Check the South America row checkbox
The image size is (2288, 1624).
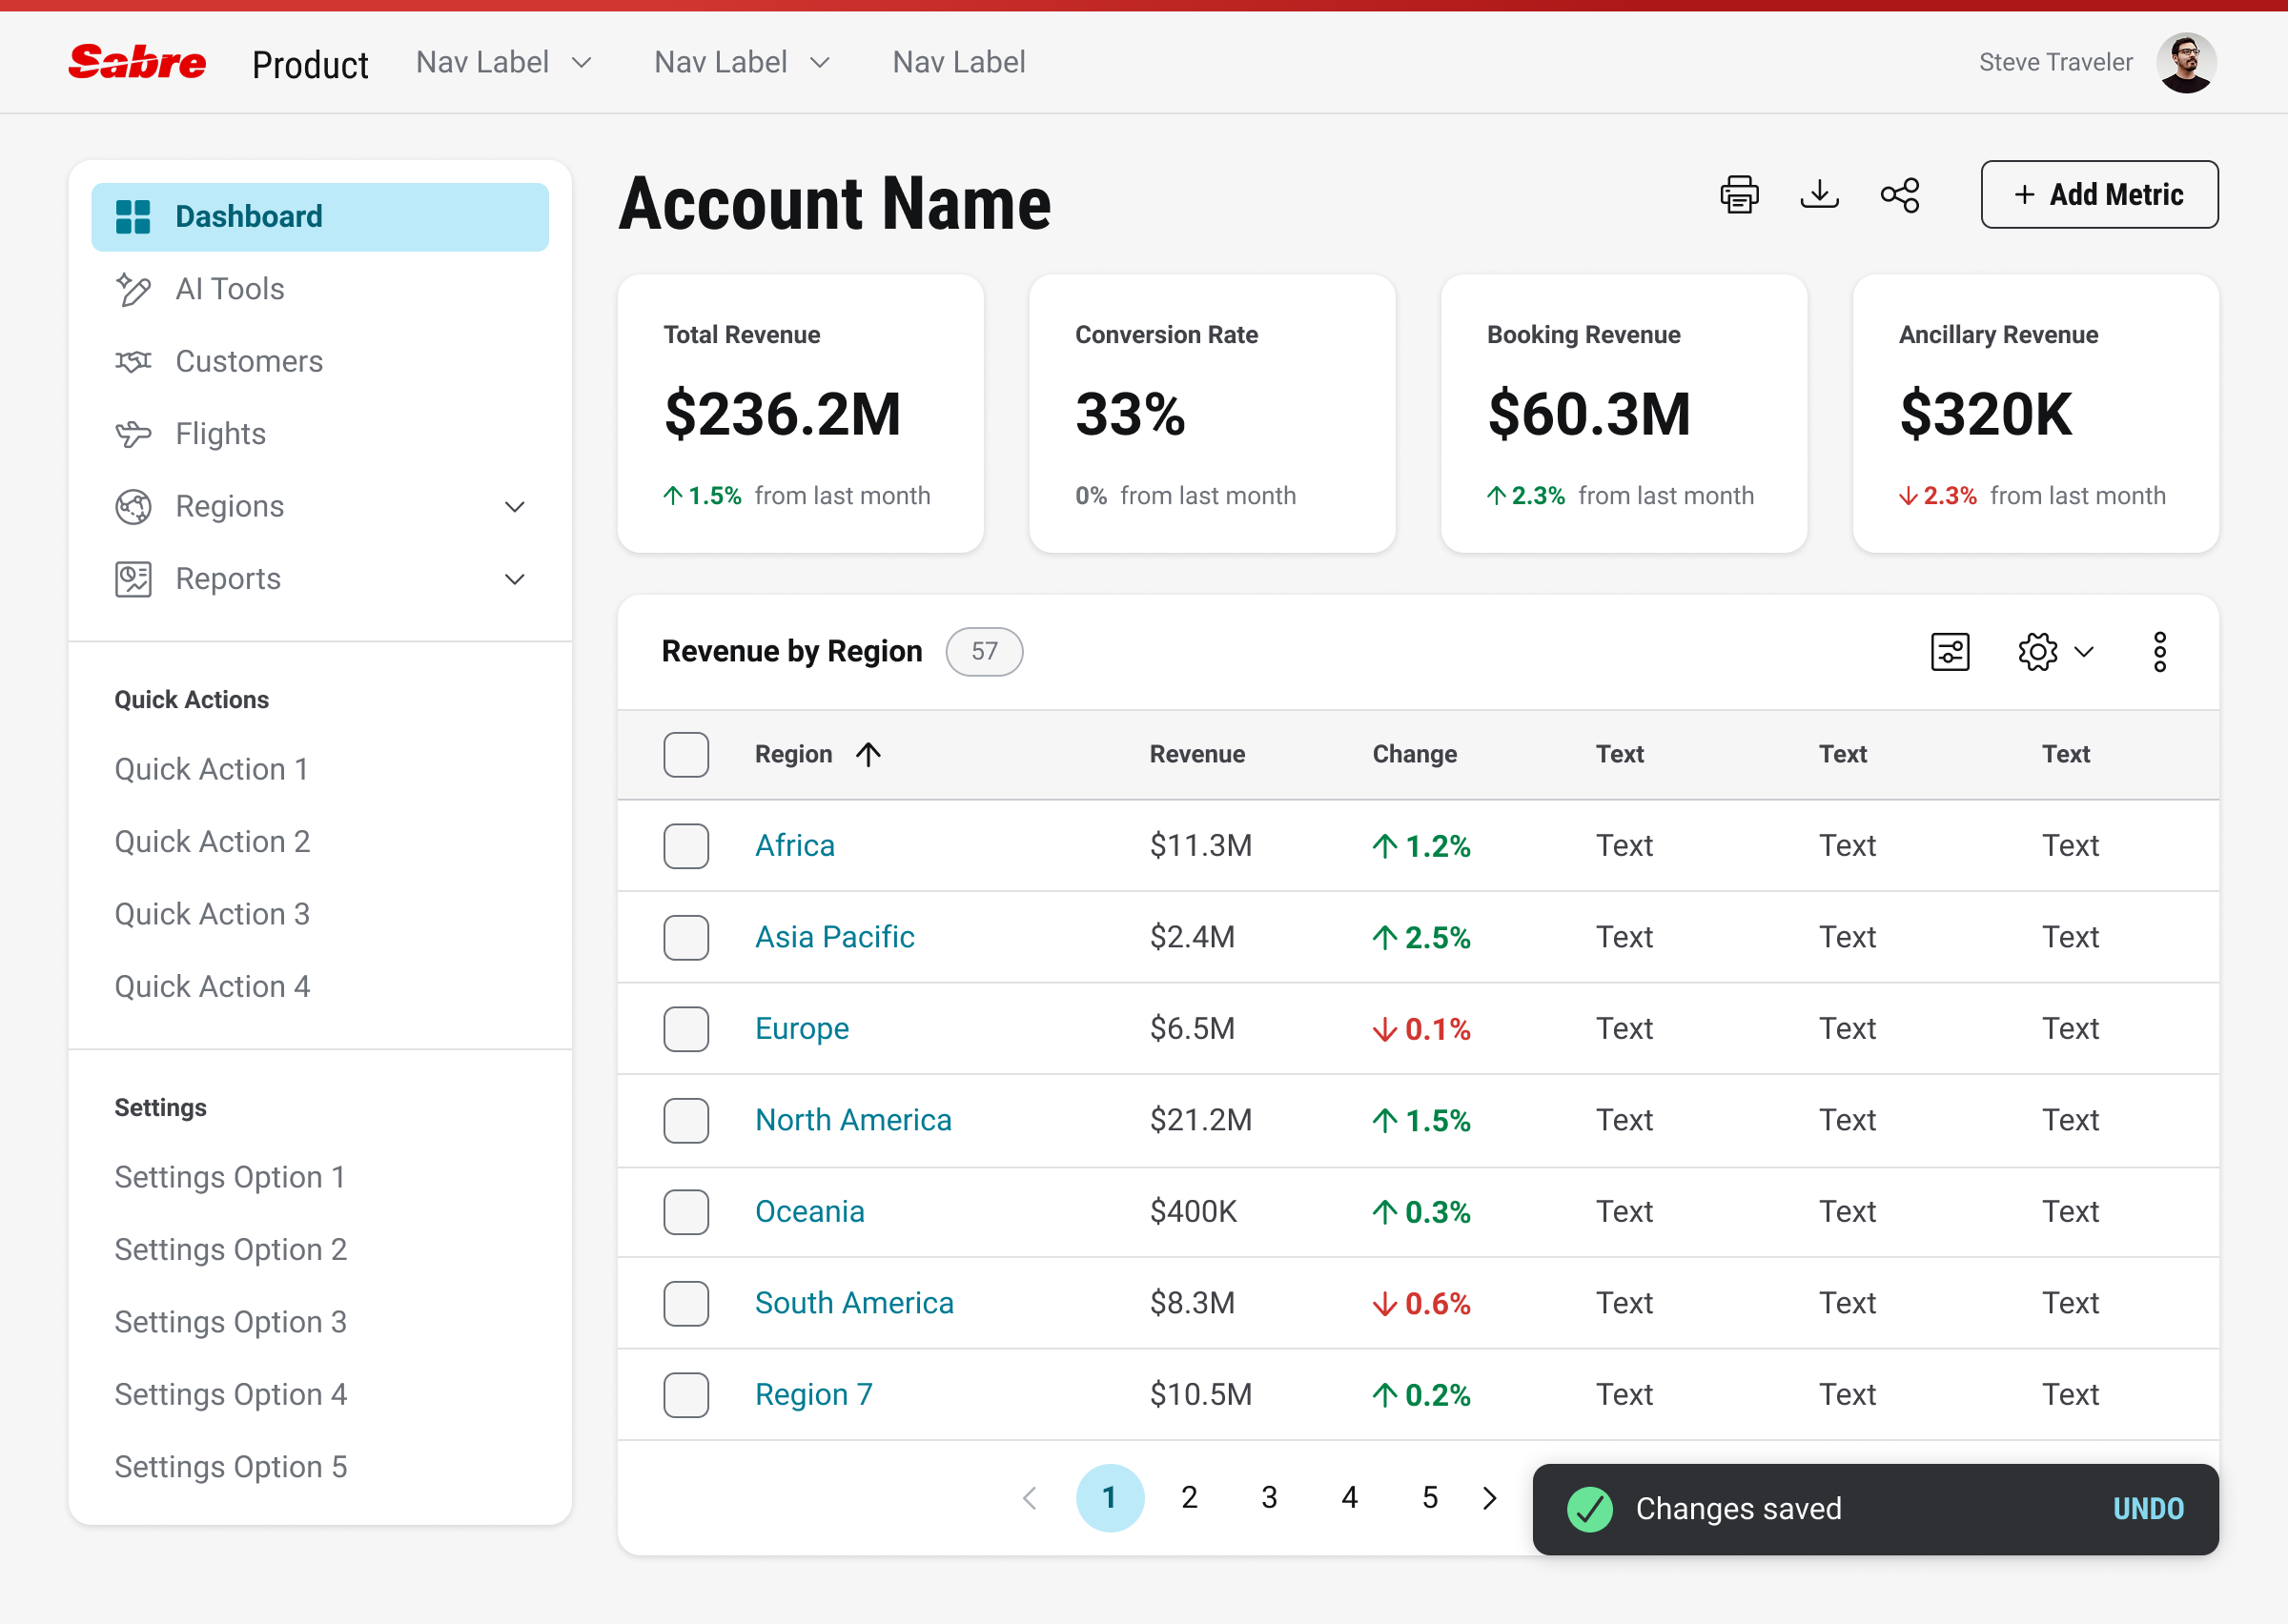tap(686, 1303)
